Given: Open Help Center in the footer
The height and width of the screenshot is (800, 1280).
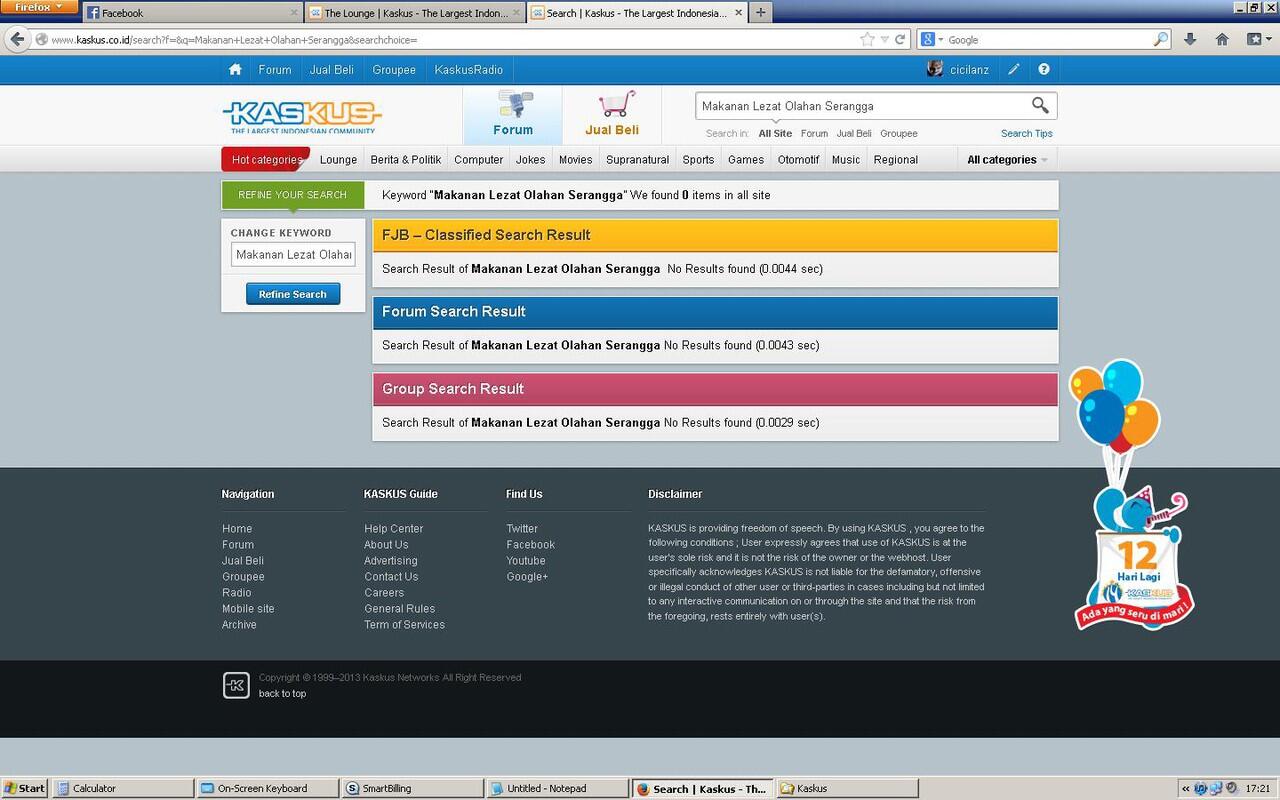Looking at the screenshot, I should (394, 529).
